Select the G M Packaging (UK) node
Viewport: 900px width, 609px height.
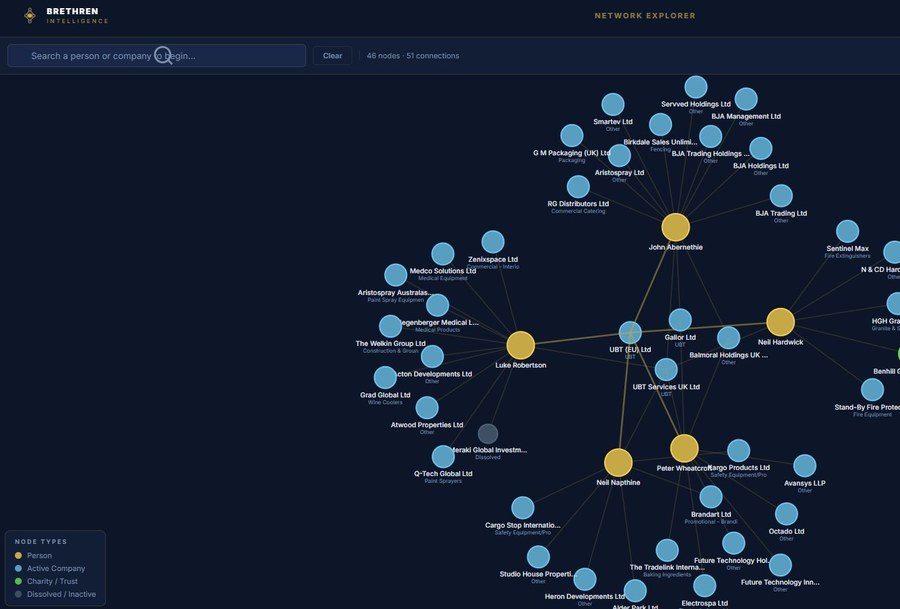(x=572, y=136)
